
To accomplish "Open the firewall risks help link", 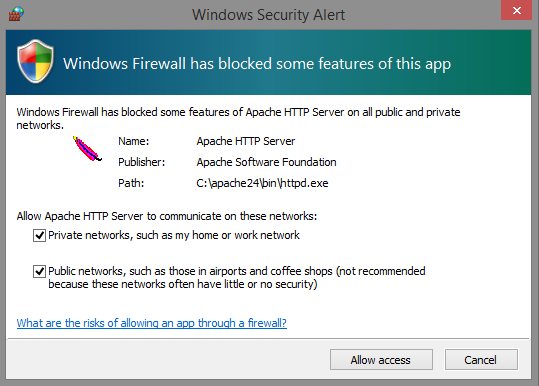I will [152, 323].
